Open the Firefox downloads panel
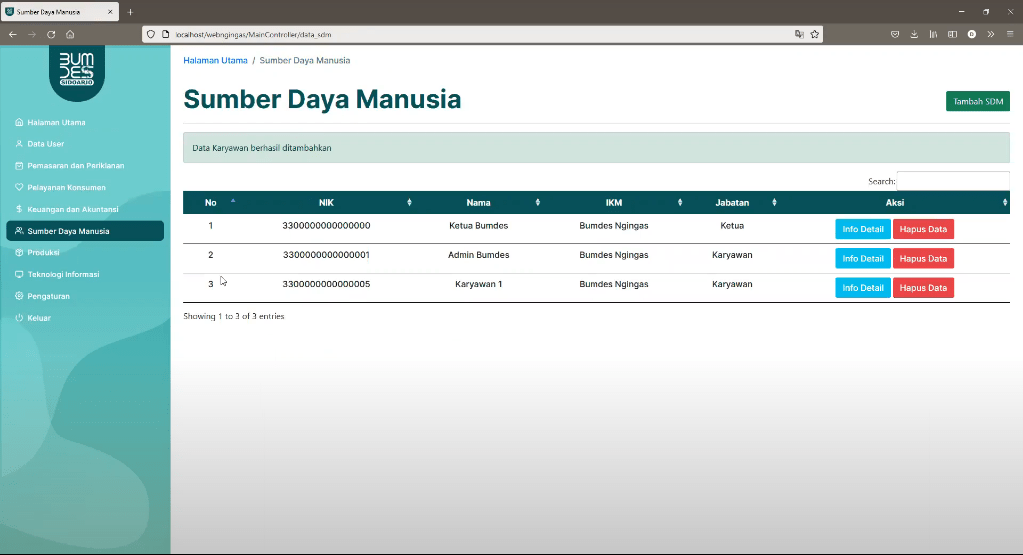1023x555 pixels. (x=914, y=34)
